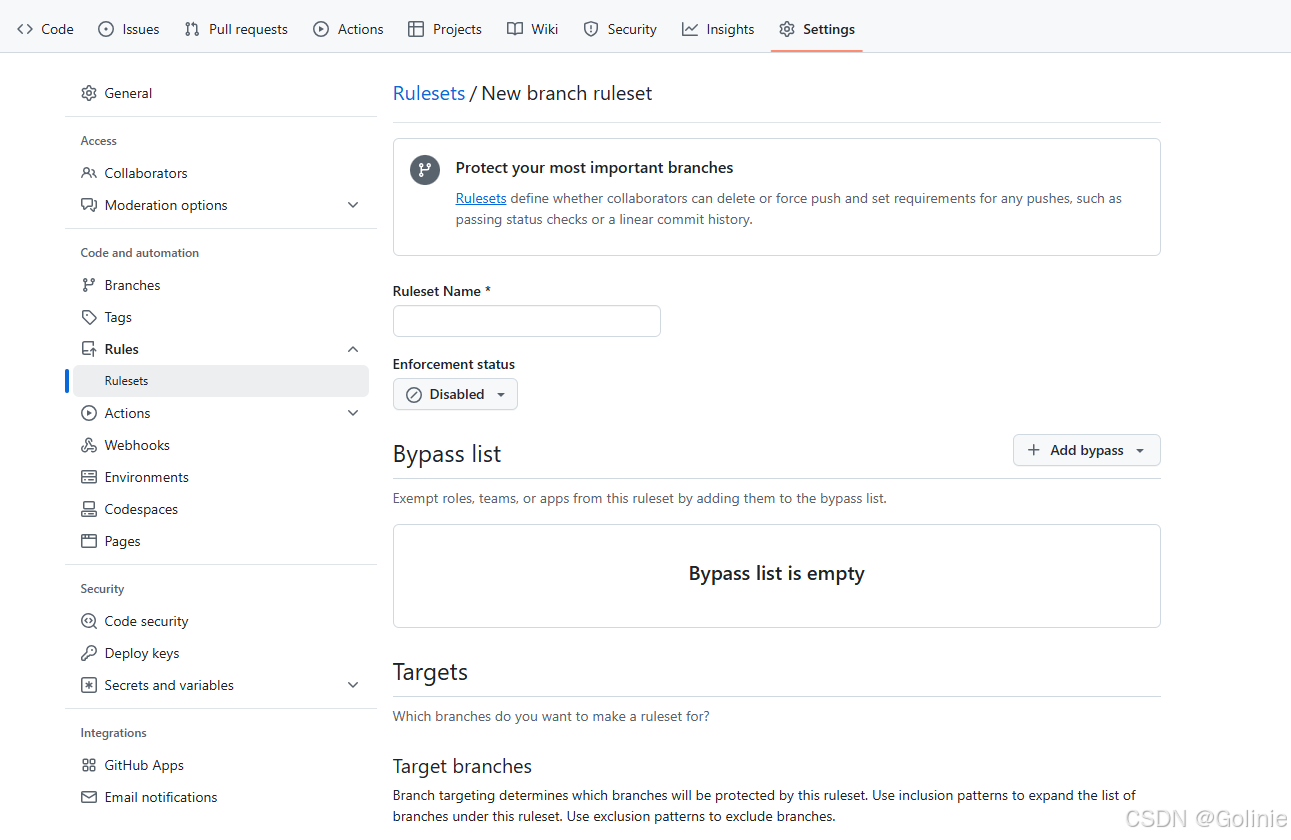Viewport: 1291px width, 840px height.
Task: Click the Code security scan icon
Action: (x=89, y=621)
